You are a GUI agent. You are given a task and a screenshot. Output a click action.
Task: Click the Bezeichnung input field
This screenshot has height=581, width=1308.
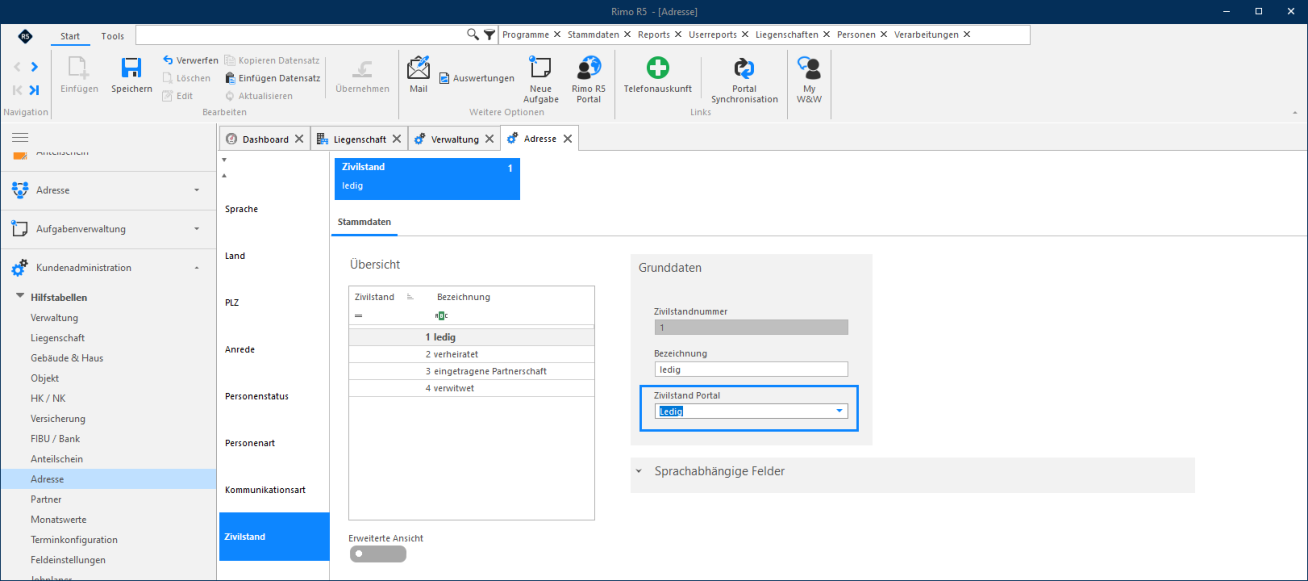[x=751, y=369]
